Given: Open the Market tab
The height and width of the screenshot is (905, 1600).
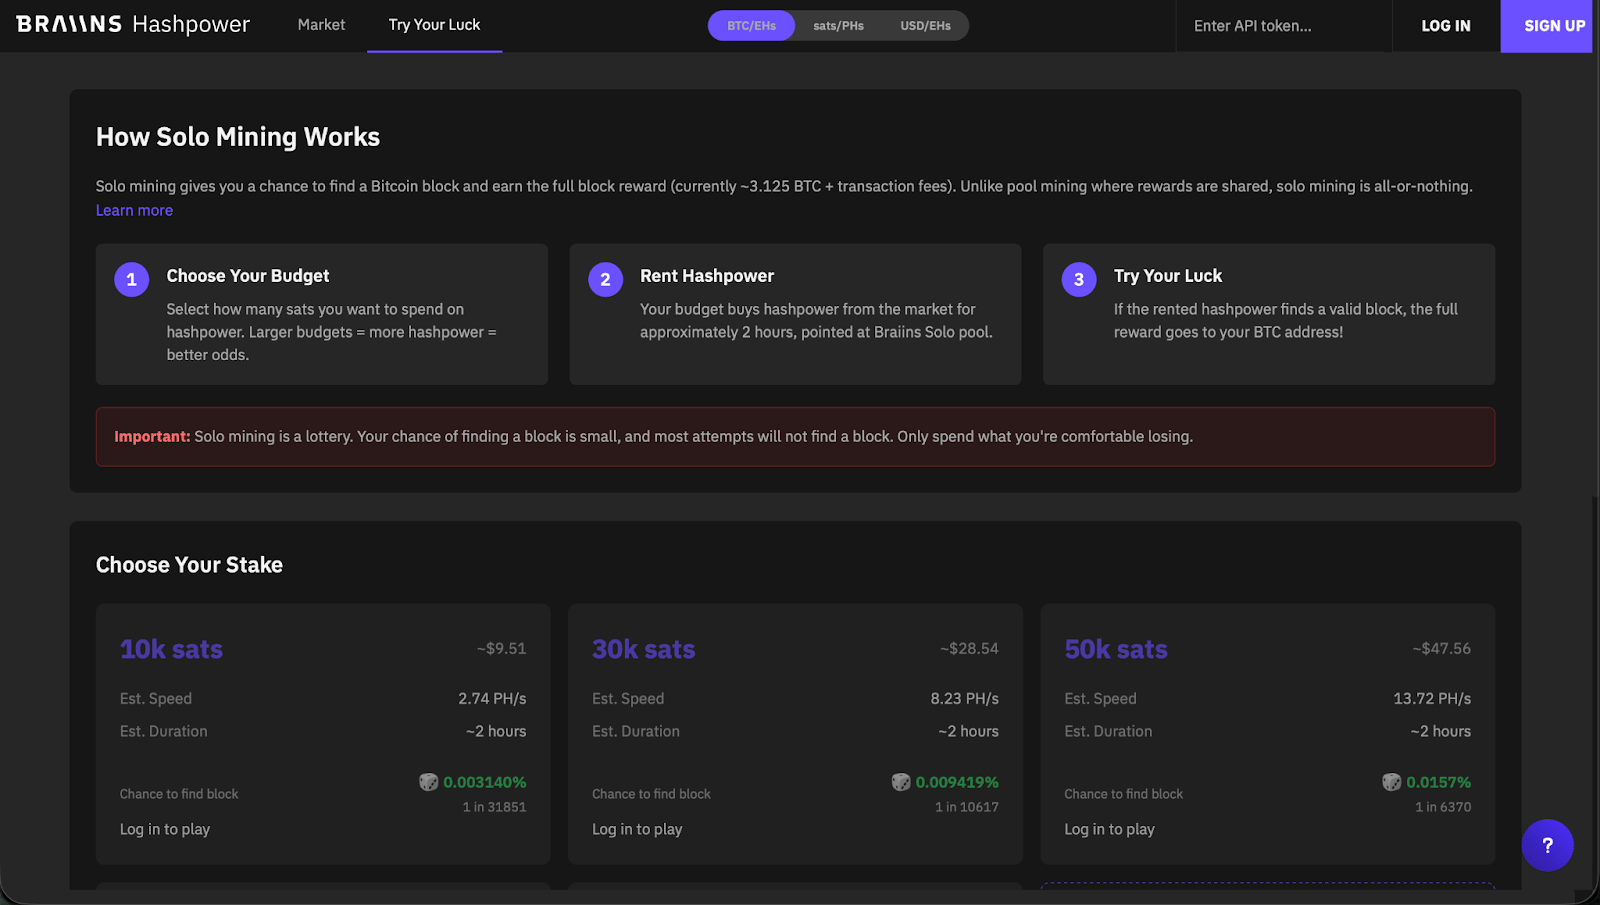Looking at the screenshot, I should pos(321,25).
